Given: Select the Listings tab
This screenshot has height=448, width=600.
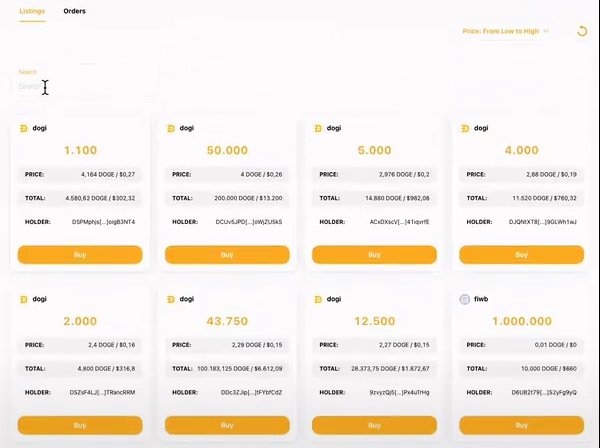Looking at the screenshot, I should [x=32, y=11].
